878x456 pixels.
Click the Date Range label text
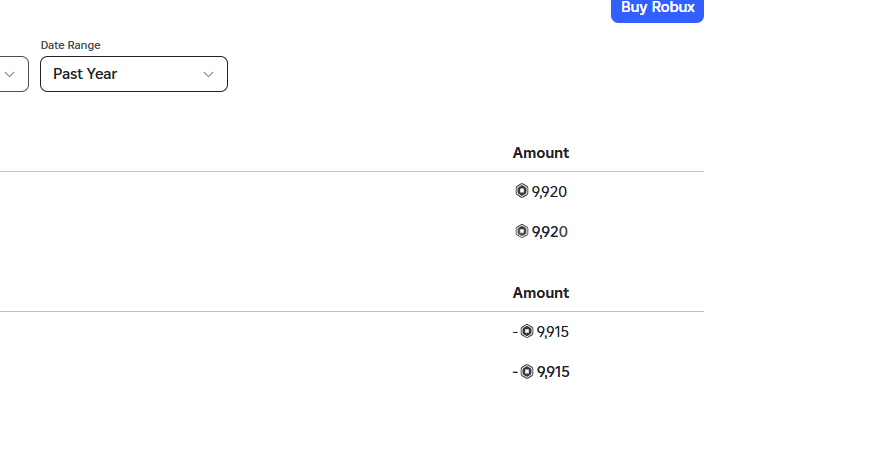click(x=71, y=45)
